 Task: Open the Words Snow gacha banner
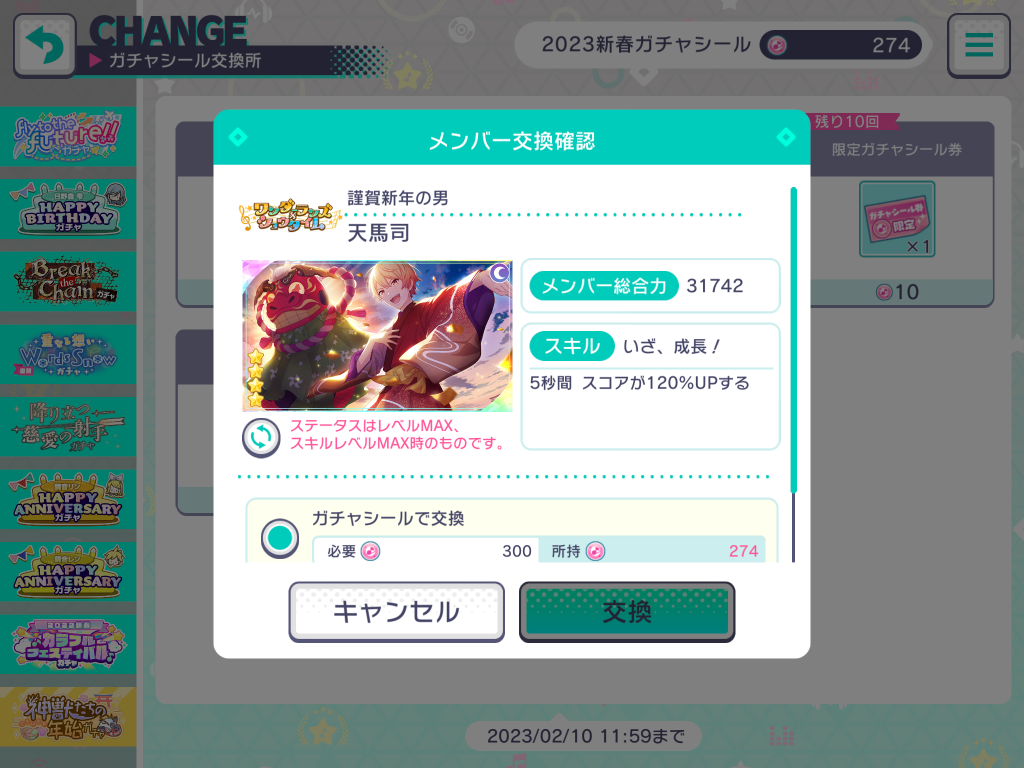pyautogui.click(x=68, y=354)
